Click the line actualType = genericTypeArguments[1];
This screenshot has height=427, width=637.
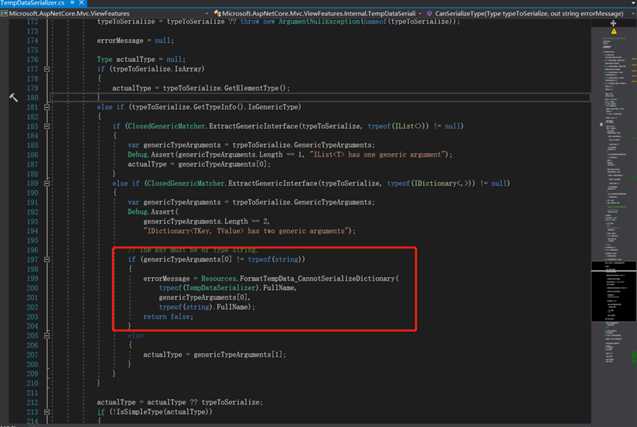214,355
